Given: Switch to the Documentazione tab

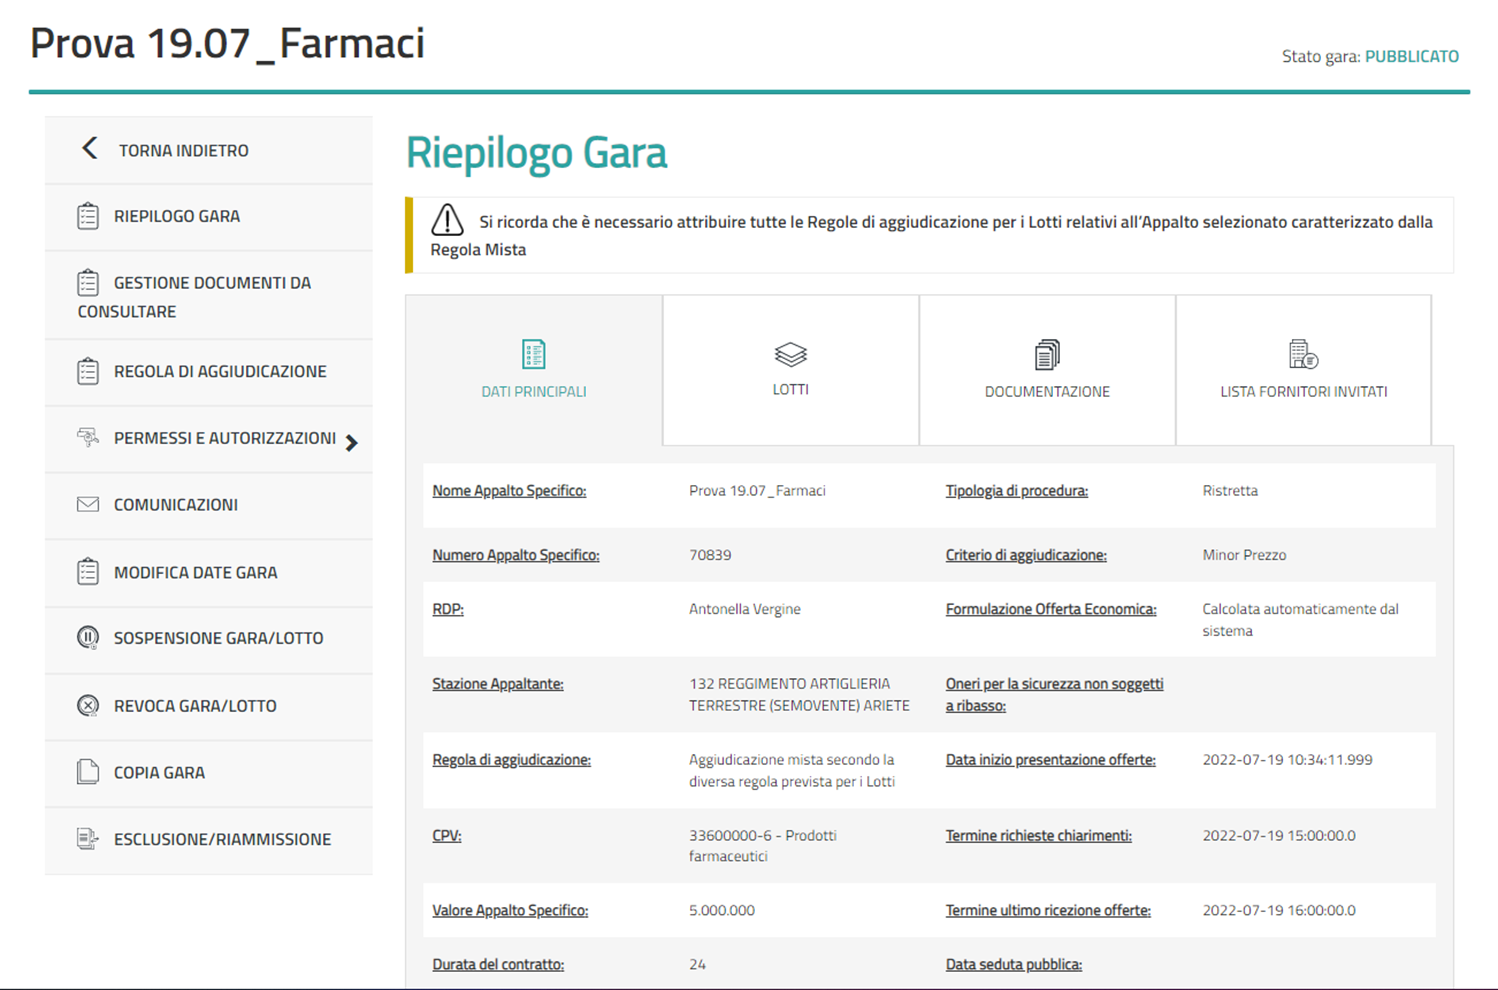Looking at the screenshot, I should coord(1047,370).
